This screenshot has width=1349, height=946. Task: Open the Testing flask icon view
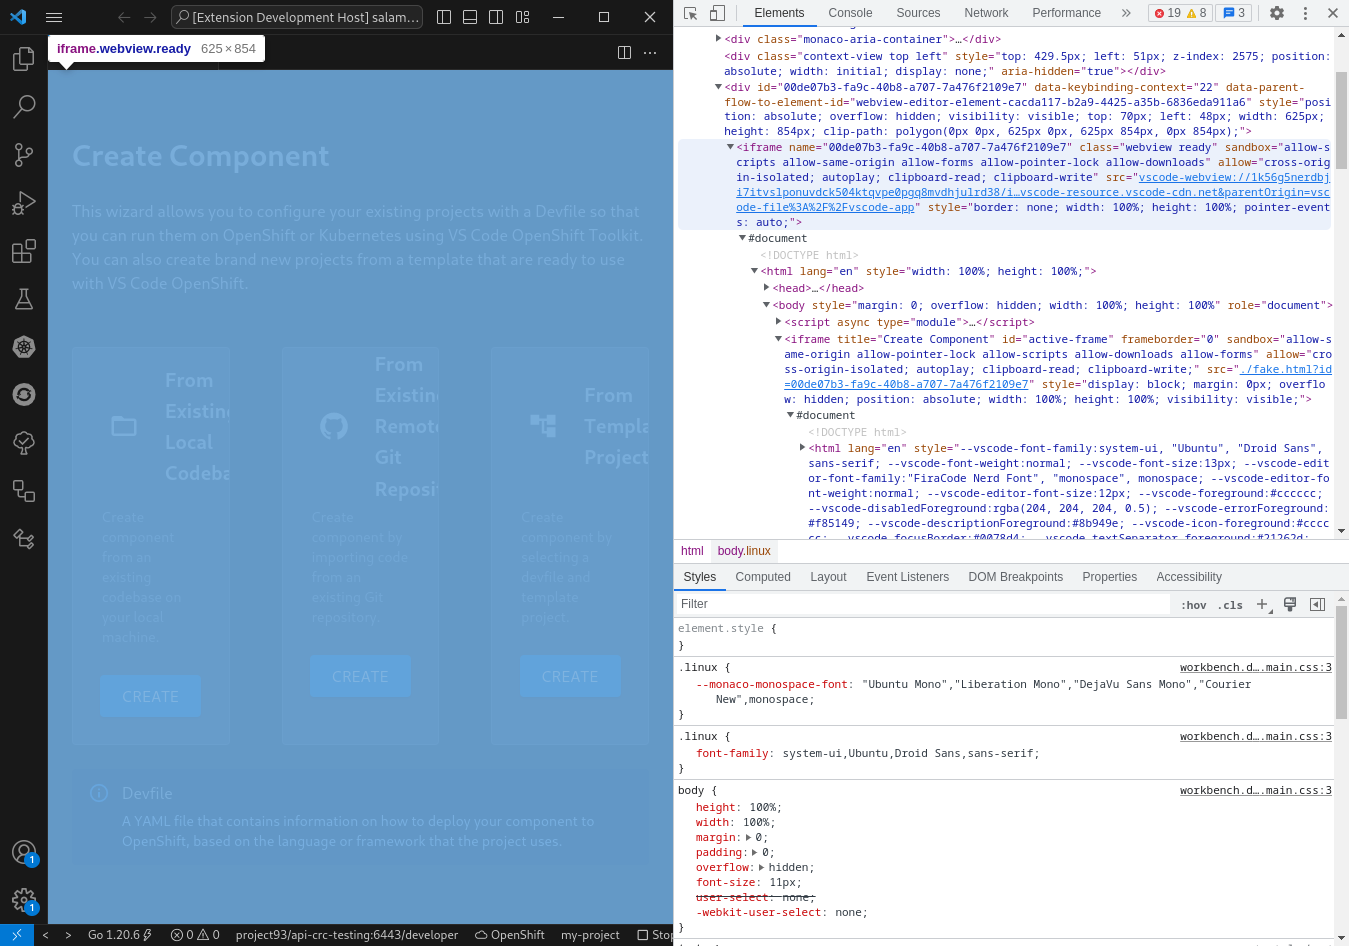coord(24,299)
